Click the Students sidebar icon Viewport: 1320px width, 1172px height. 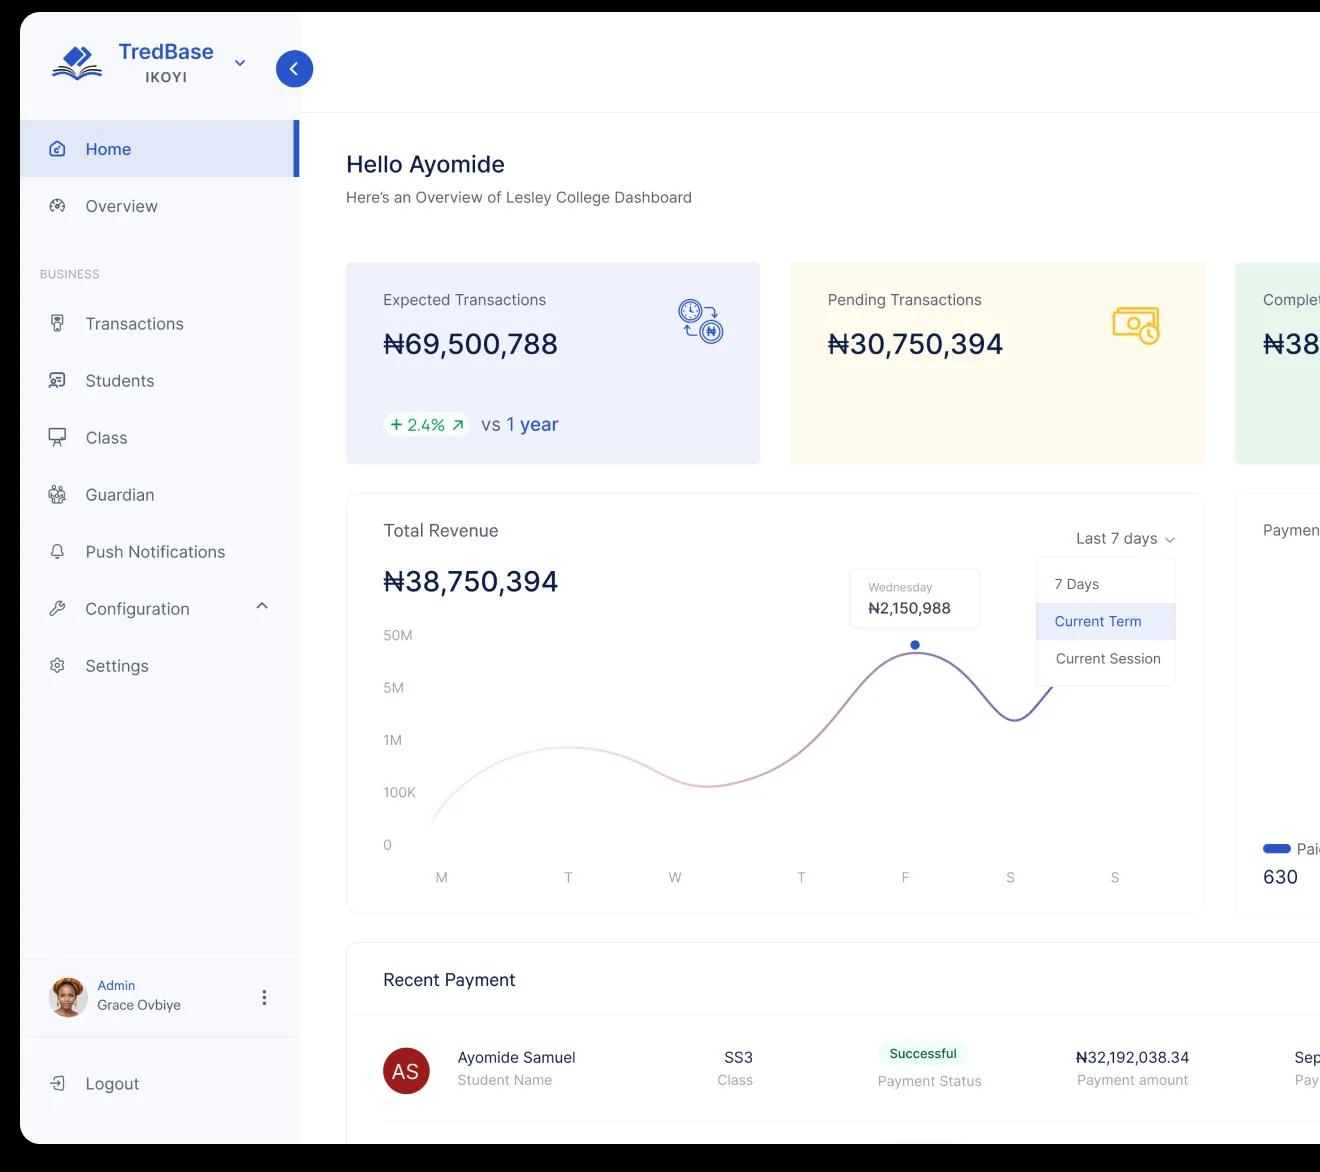tap(57, 380)
